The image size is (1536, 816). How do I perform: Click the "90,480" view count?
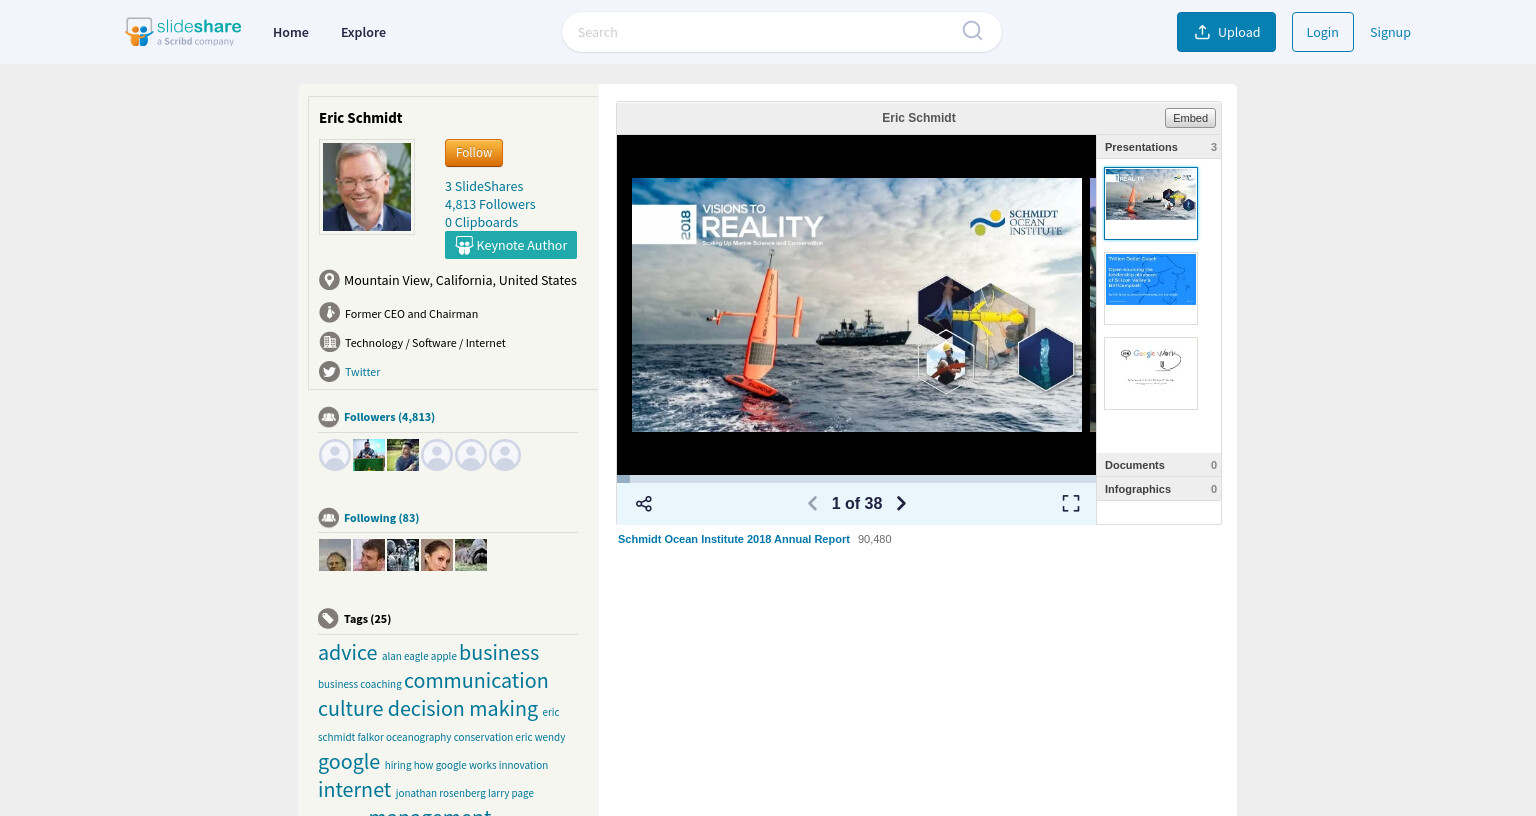(x=875, y=539)
